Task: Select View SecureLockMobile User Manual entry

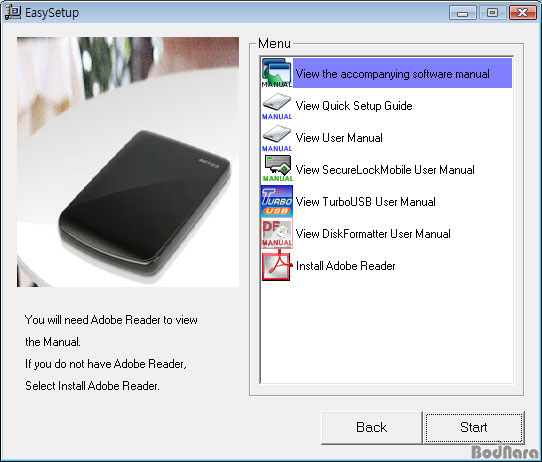Action: (x=385, y=170)
